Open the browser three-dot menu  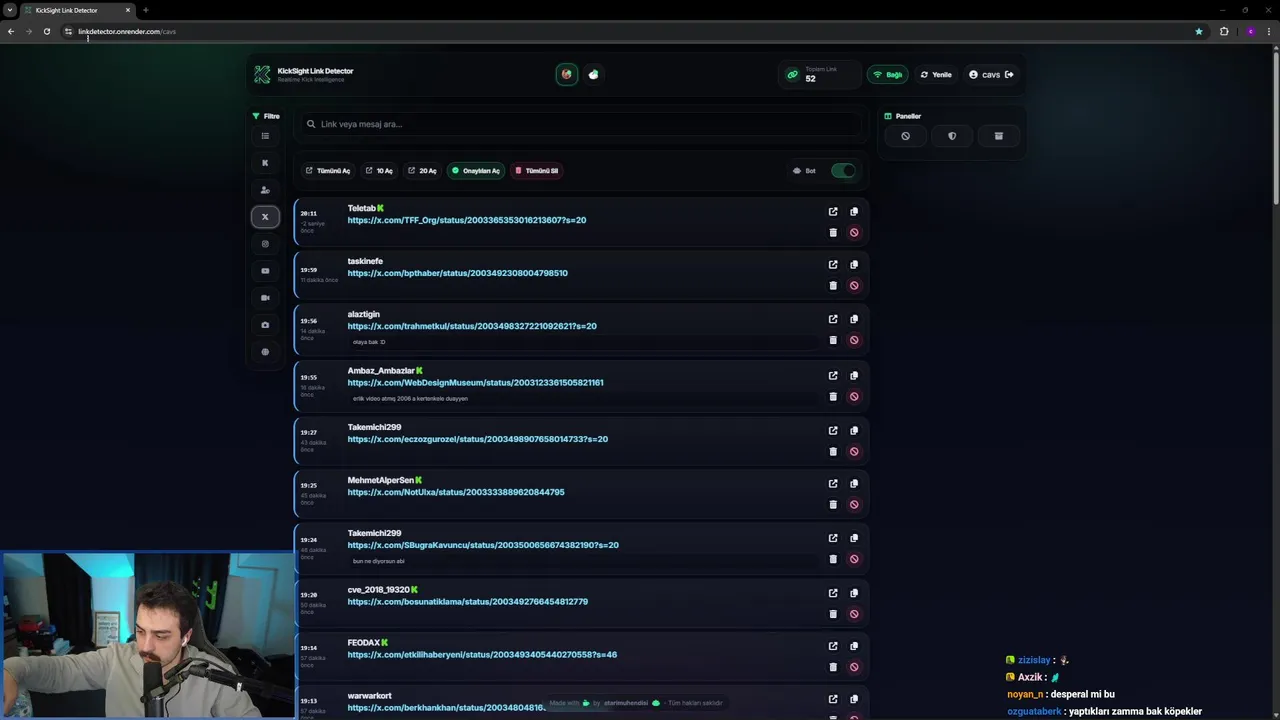click(1270, 31)
